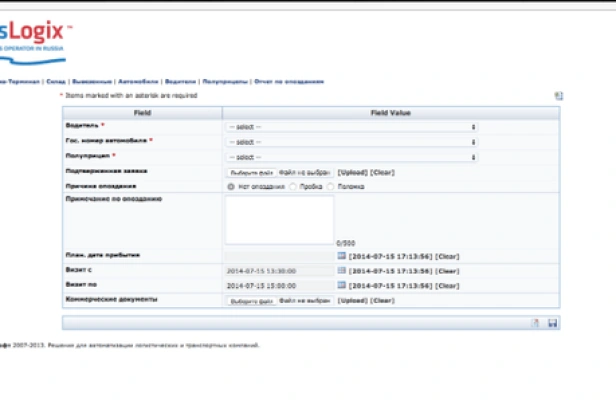616x405 pixels.
Task: Click Clear link next to Визит с
Action: (447, 270)
